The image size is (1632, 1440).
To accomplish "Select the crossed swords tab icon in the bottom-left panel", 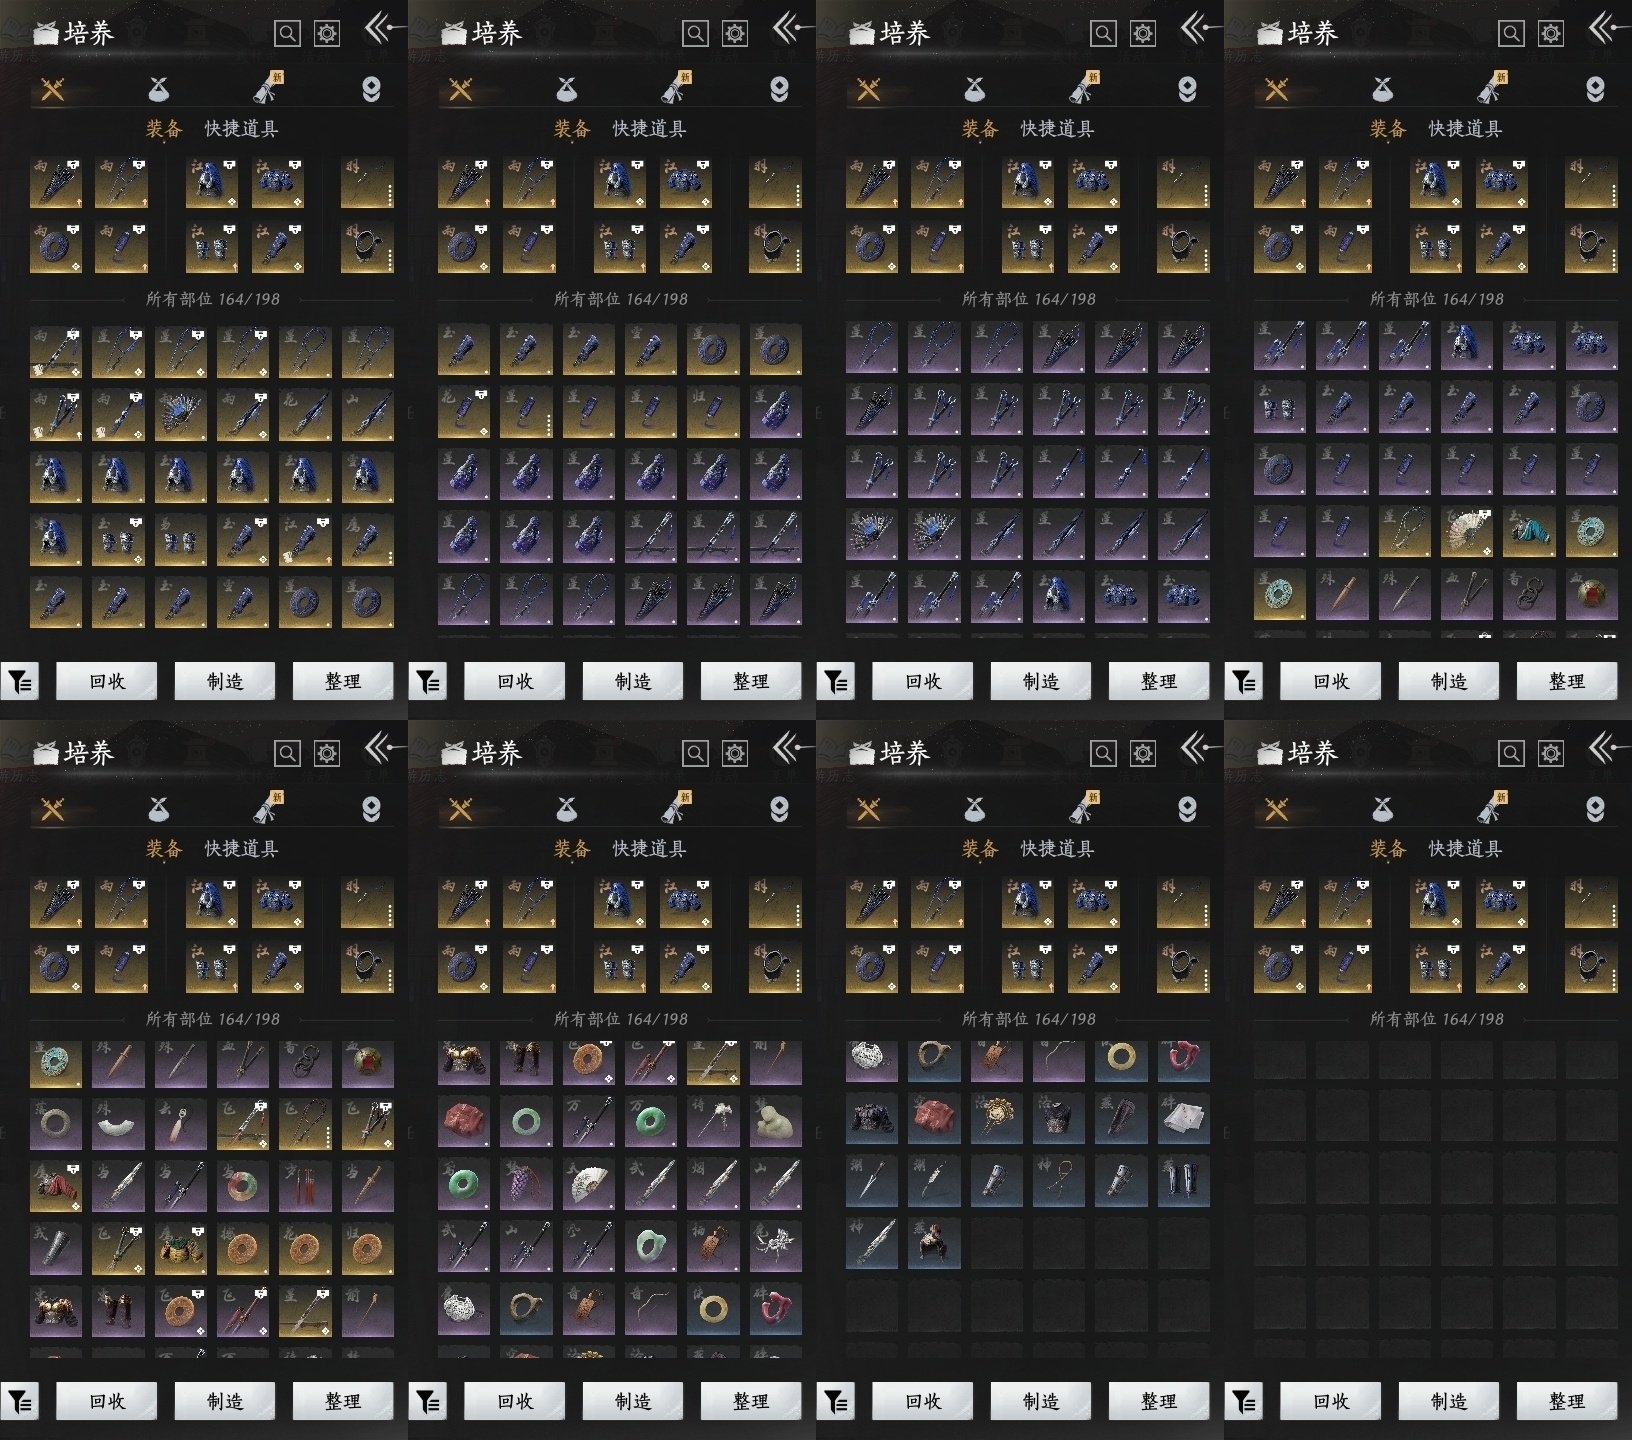I will point(53,809).
